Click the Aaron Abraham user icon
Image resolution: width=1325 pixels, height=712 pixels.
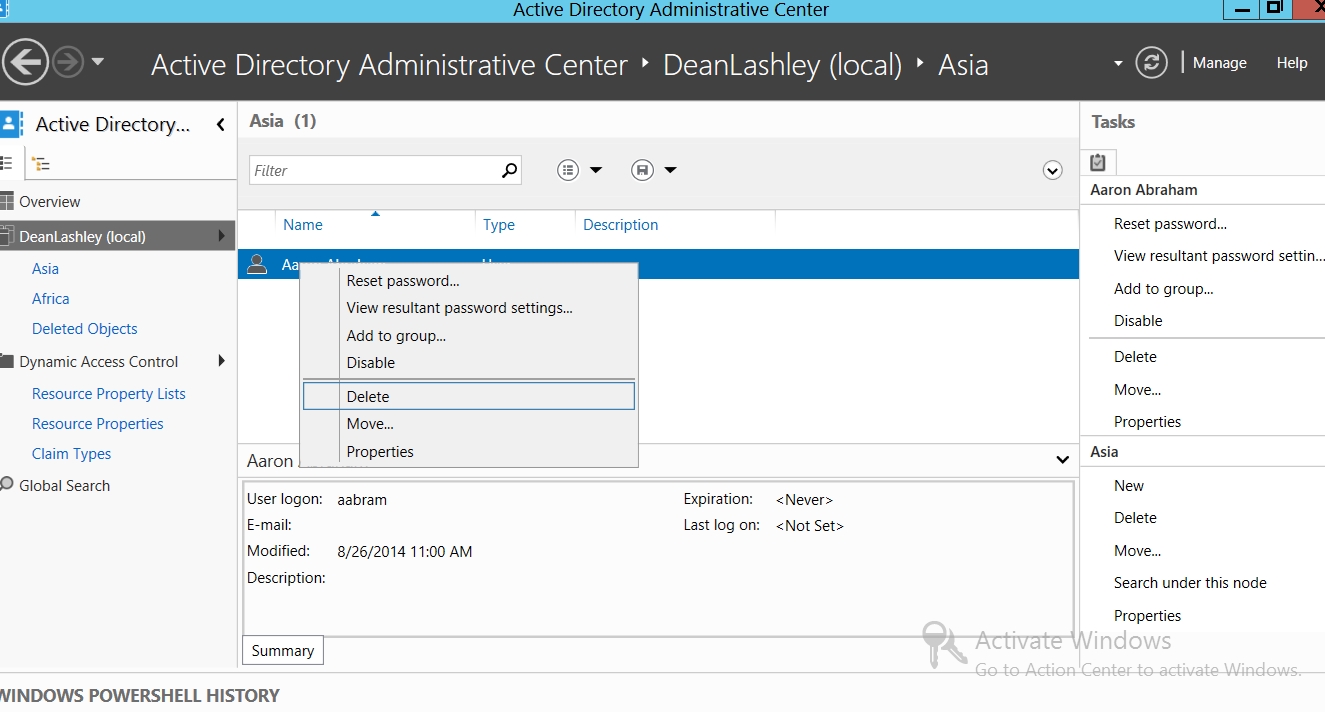(257, 264)
